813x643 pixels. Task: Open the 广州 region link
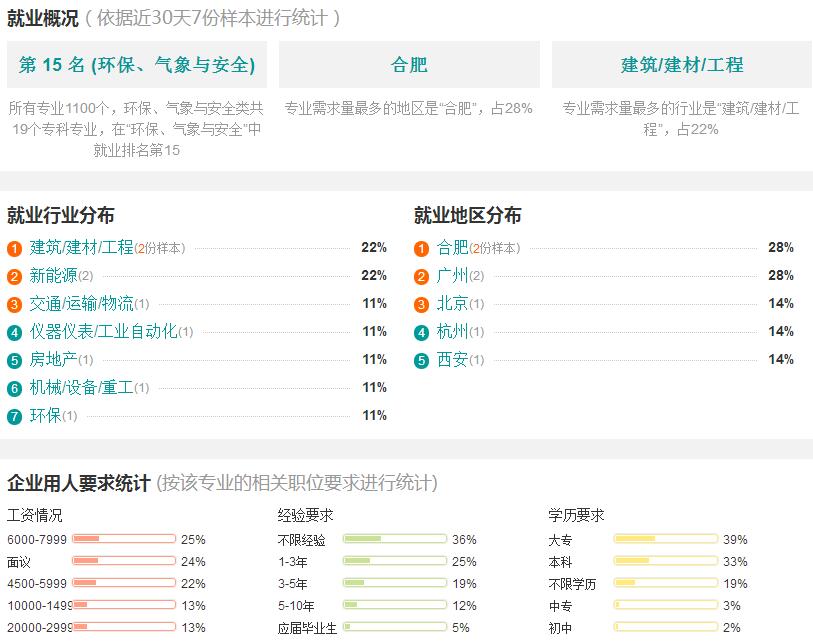coord(452,275)
